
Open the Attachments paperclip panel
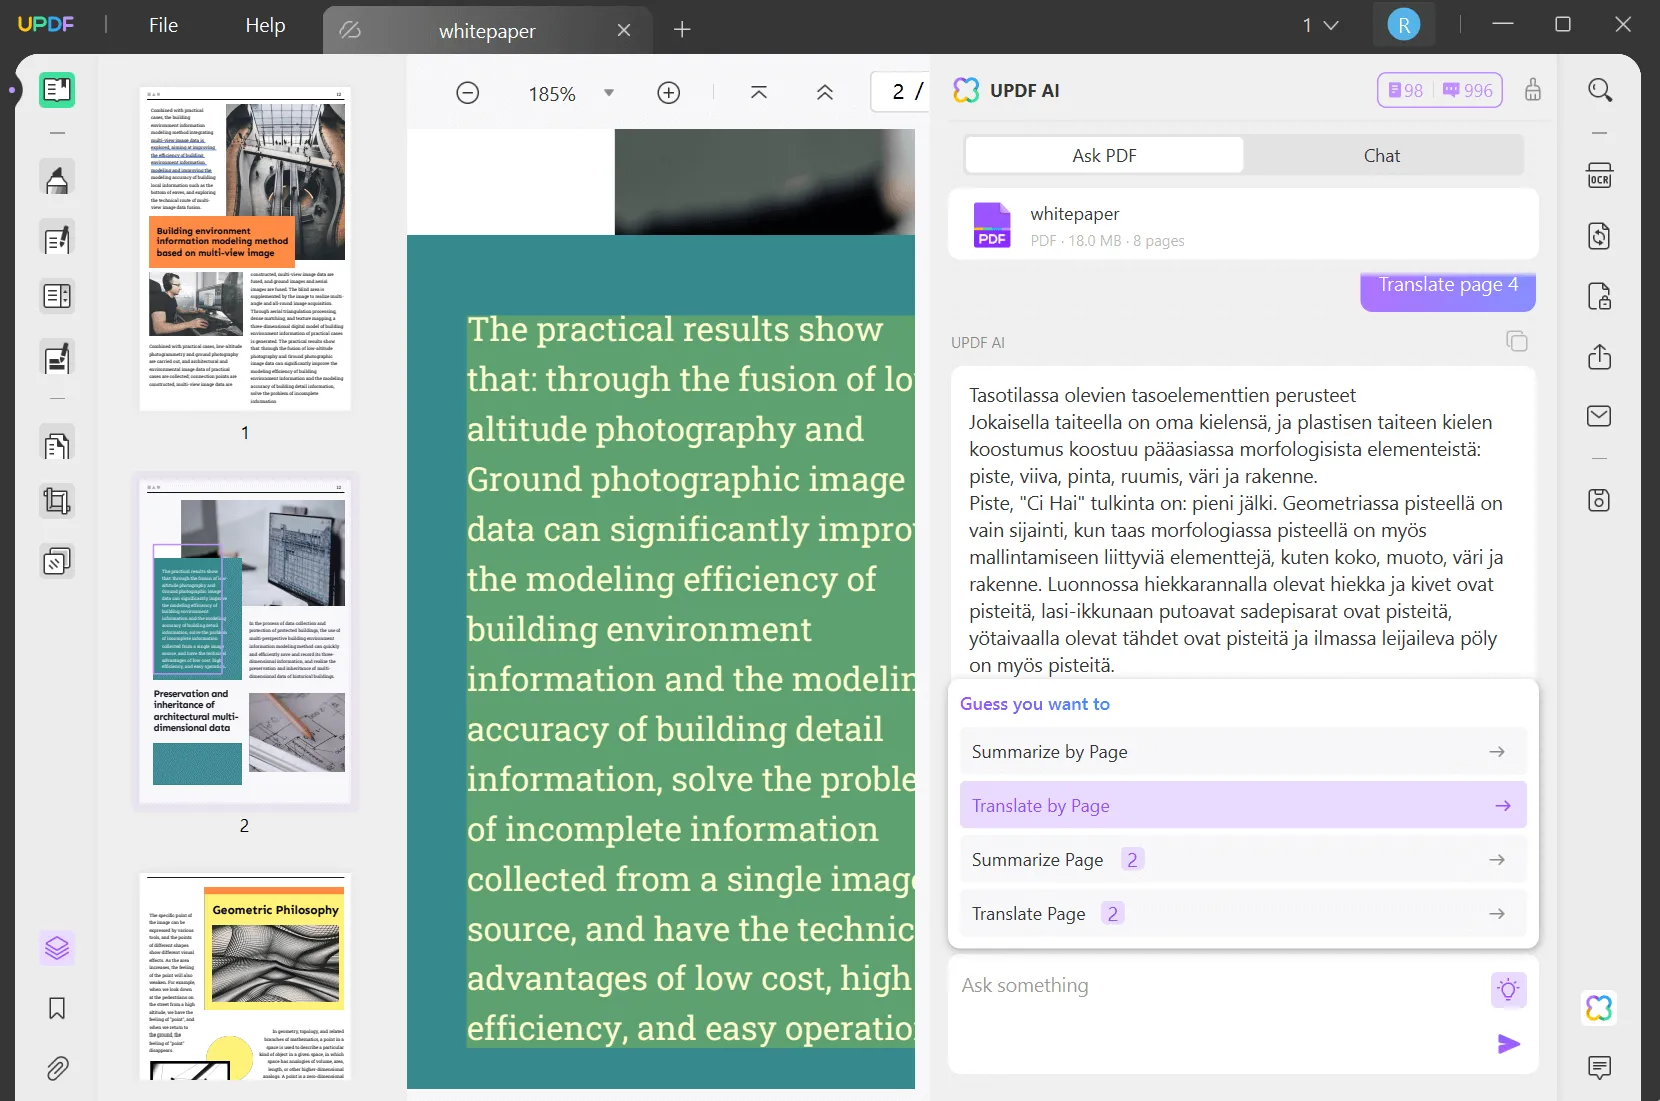pyautogui.click(x=57, y=1069)
